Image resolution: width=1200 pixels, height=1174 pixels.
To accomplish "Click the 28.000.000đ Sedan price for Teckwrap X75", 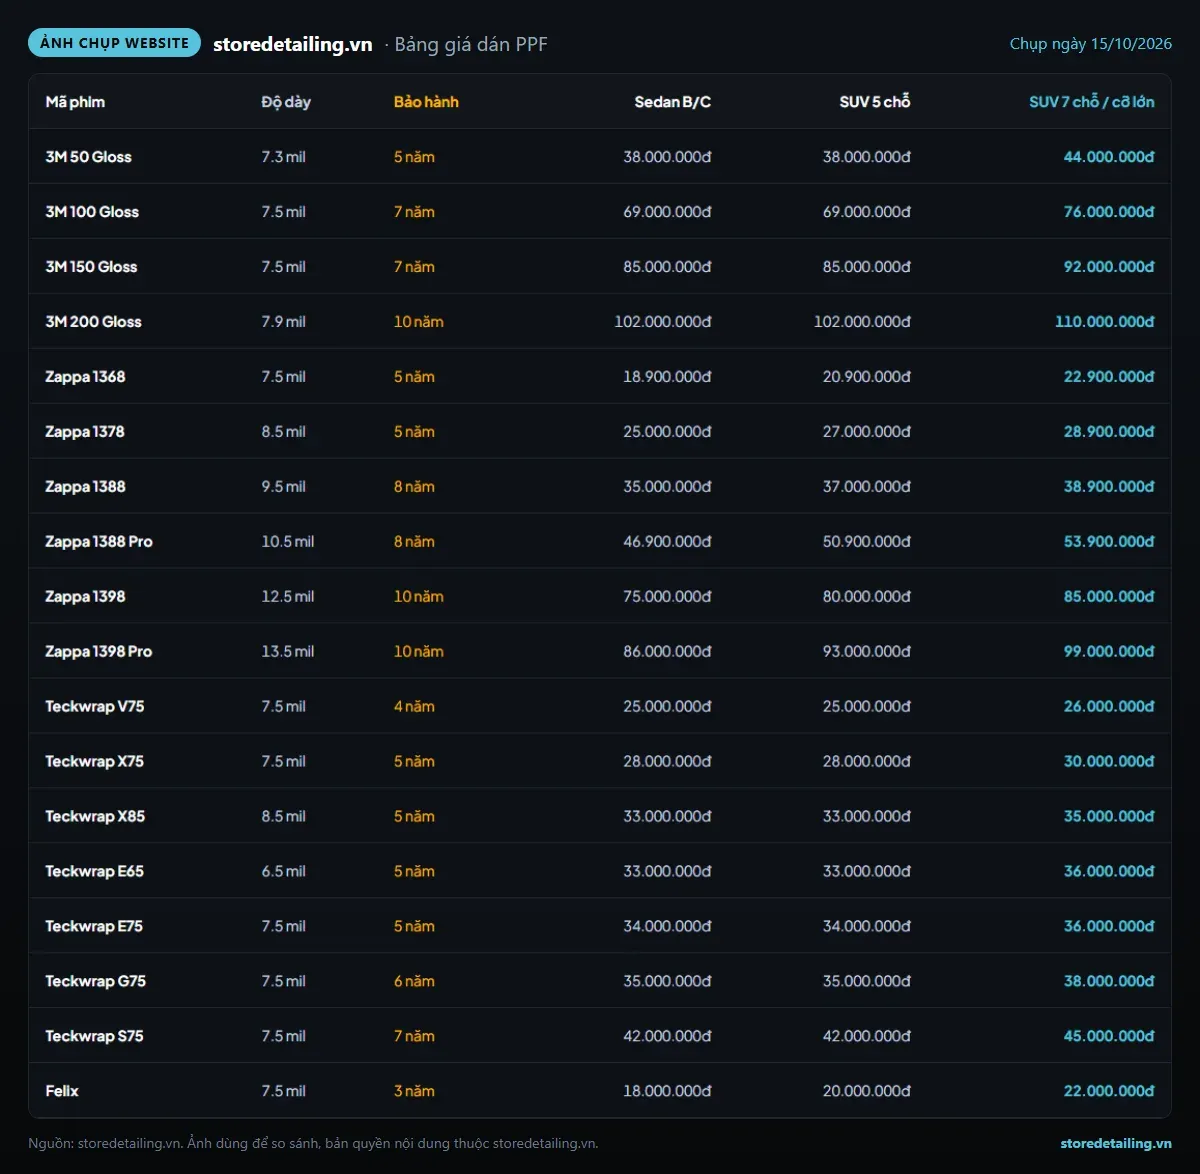I will [x=667, y=762].
